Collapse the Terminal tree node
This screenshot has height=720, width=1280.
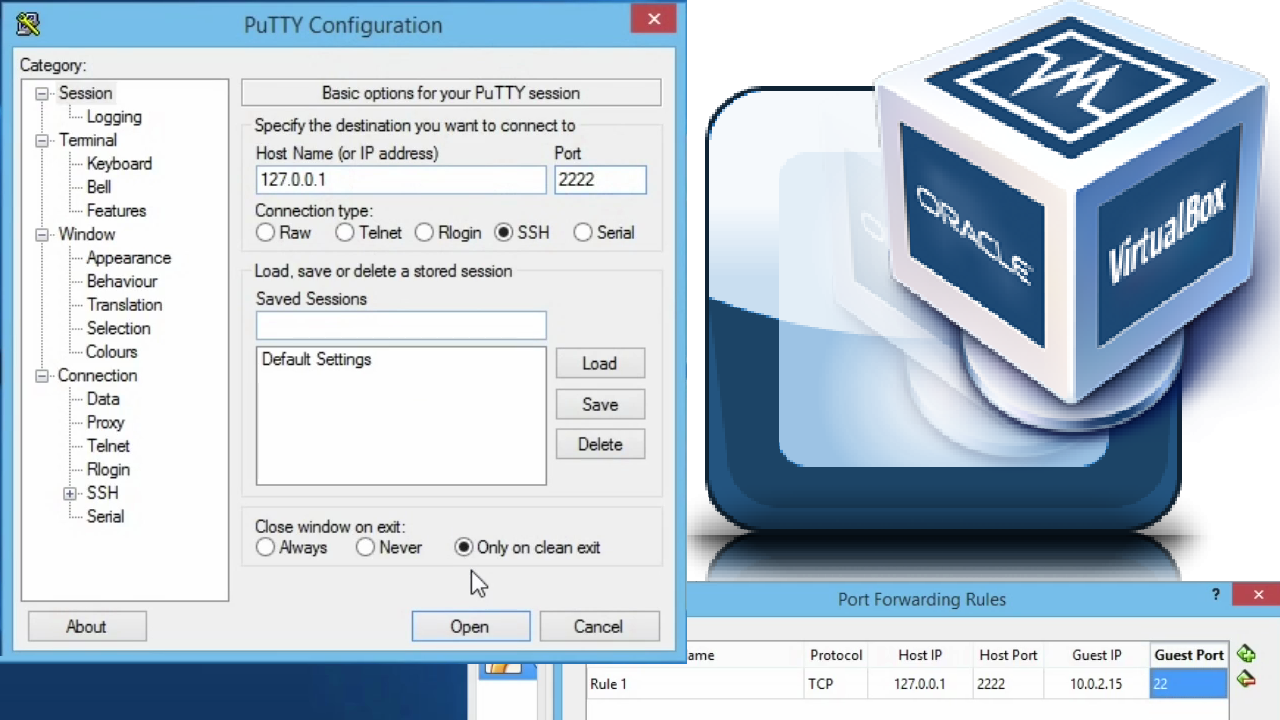point(42,140)
